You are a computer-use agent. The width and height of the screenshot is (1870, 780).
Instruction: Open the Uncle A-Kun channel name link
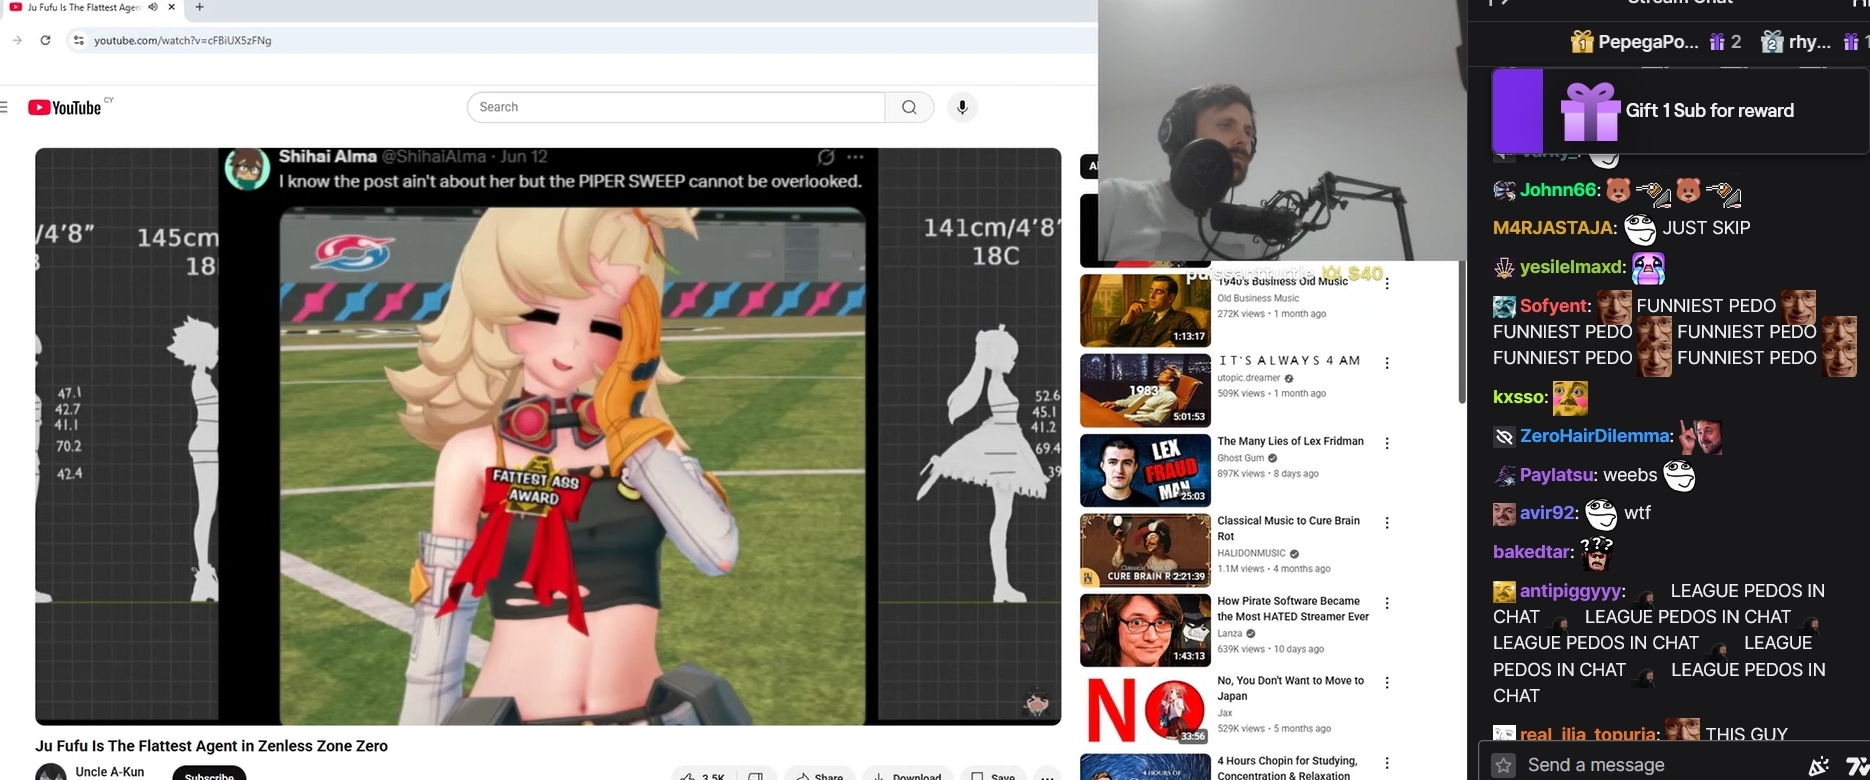(110, 771)
